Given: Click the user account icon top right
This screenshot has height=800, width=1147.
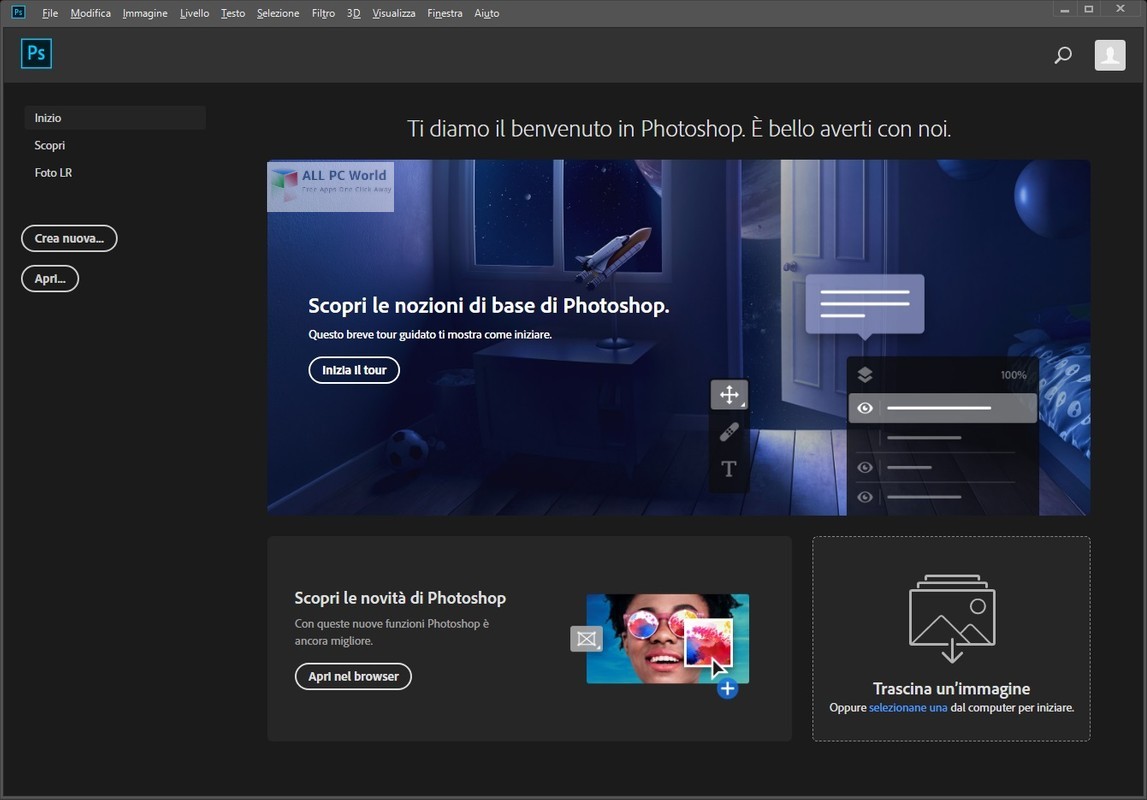Looking at the screenshot, I should [1110, 55].
